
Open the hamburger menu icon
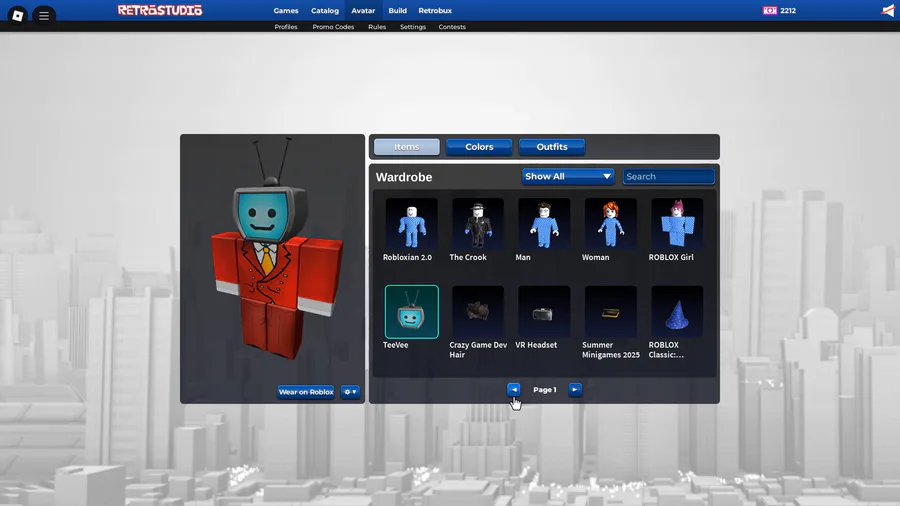tap(44, 15)
